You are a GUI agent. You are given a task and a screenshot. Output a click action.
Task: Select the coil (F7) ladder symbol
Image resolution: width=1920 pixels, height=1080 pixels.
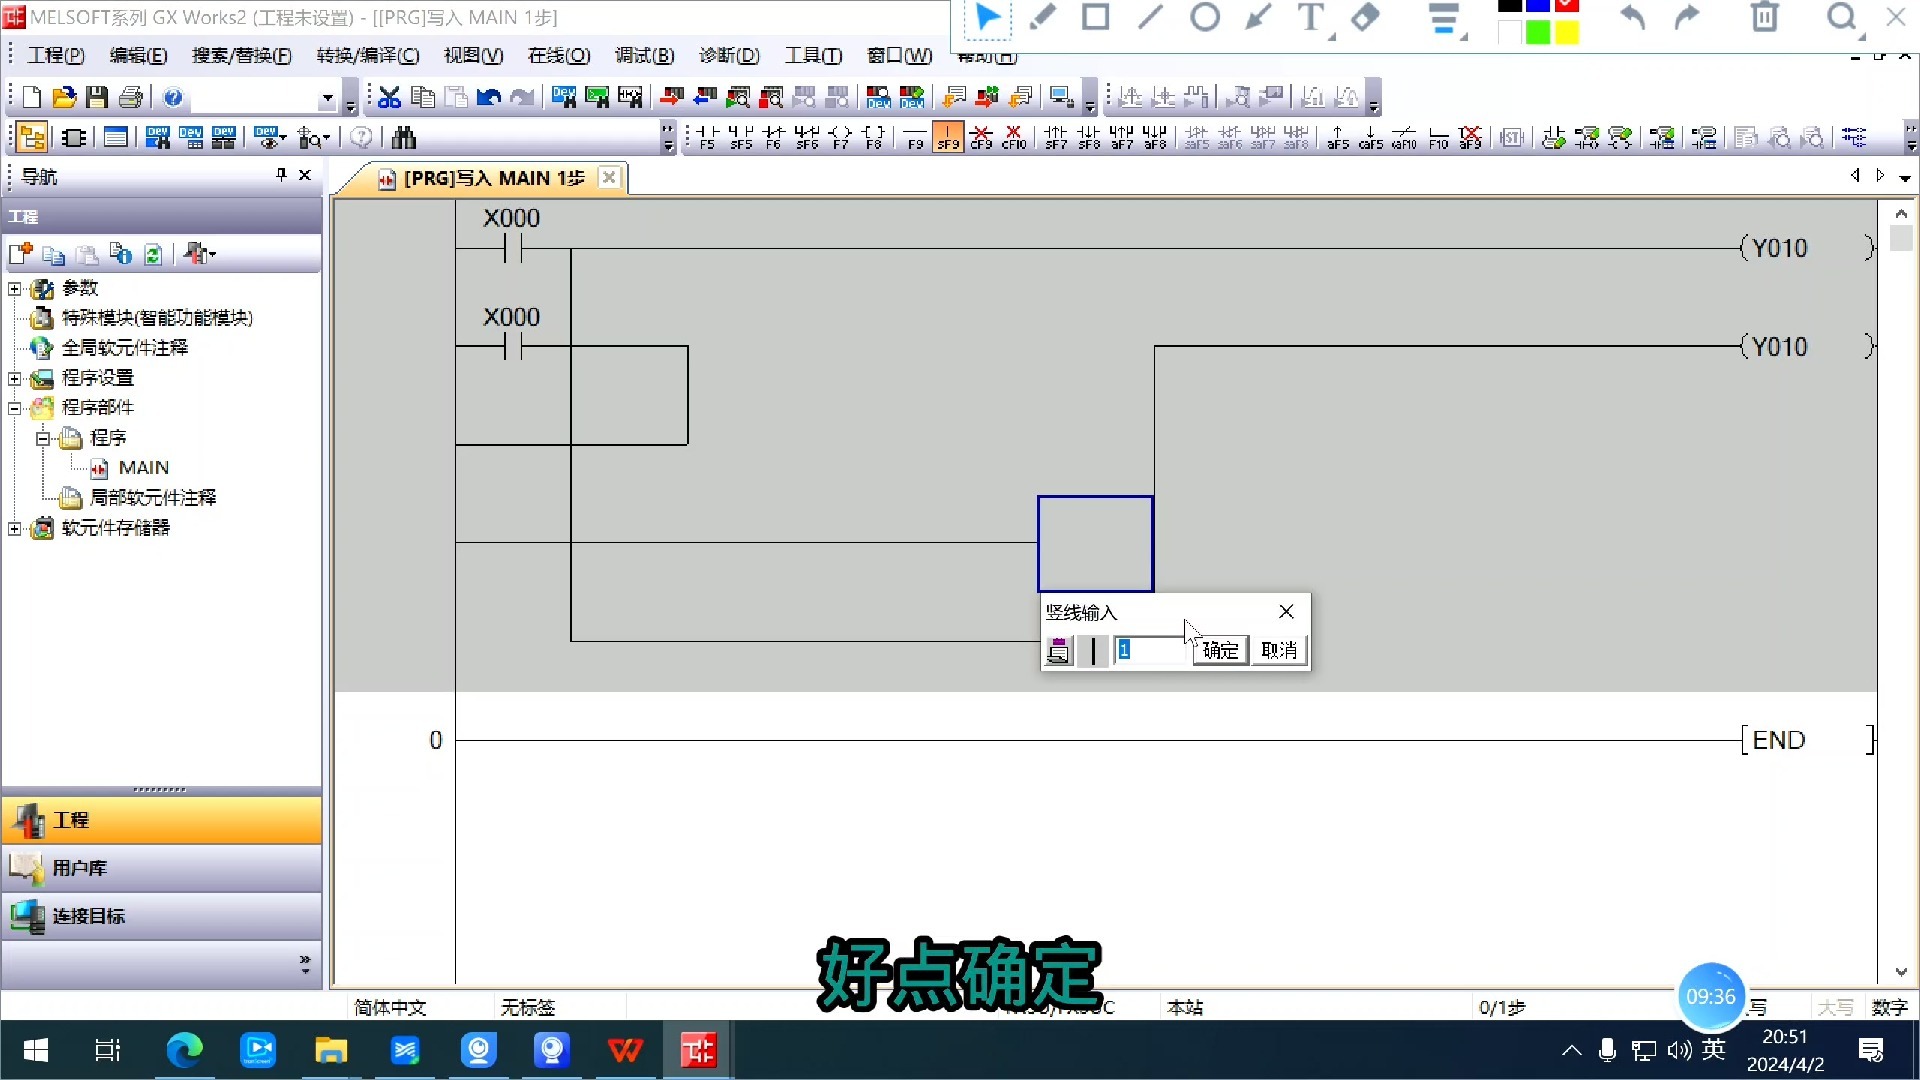(839, 137)
